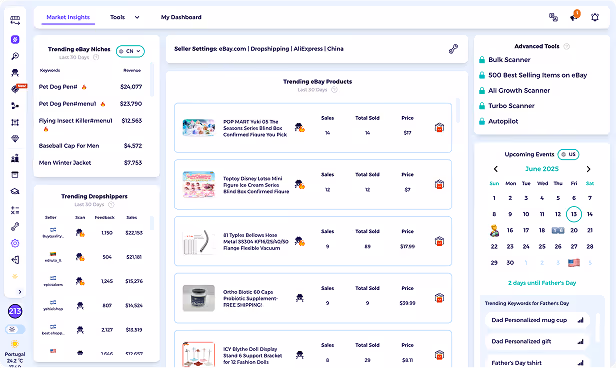This screenshot has height=368, width=616.
Task: Open the magnifier product research sidebar icon
Action: [15, 56]
